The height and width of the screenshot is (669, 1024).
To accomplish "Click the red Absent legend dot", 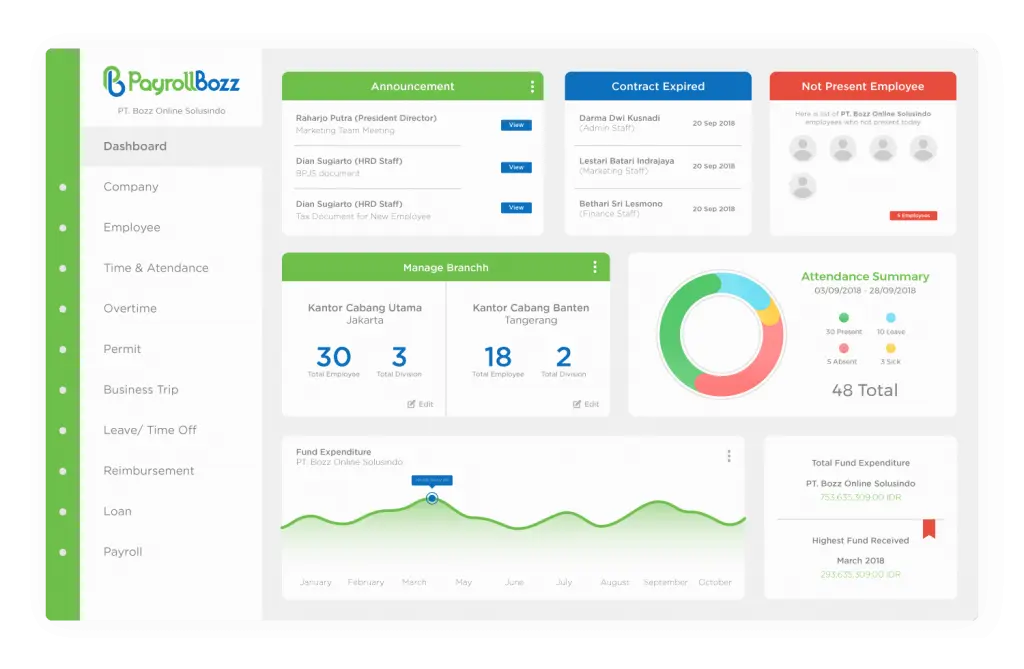I will 843,348.
